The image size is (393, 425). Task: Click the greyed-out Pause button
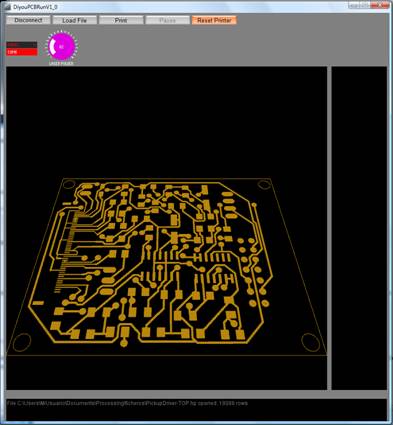pyautogui.click(x=167, y=20)
